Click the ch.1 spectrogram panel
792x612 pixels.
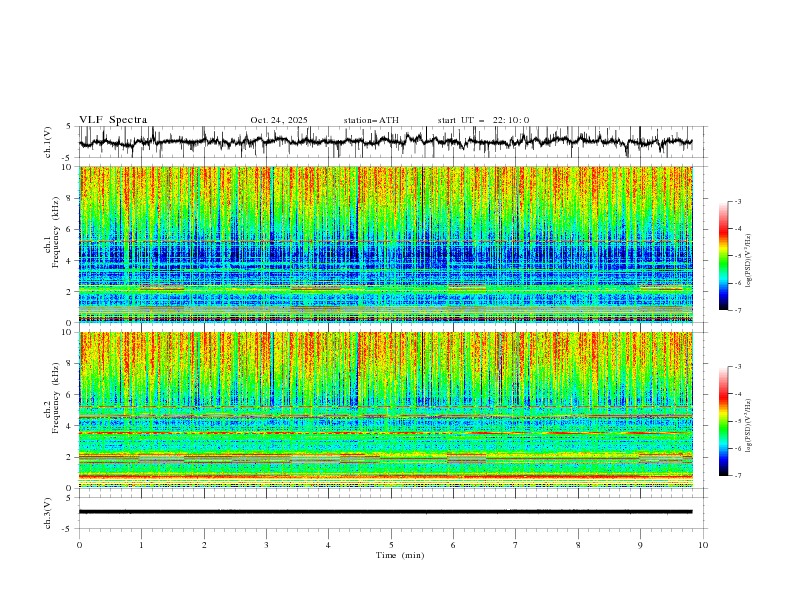coord(386,244)
